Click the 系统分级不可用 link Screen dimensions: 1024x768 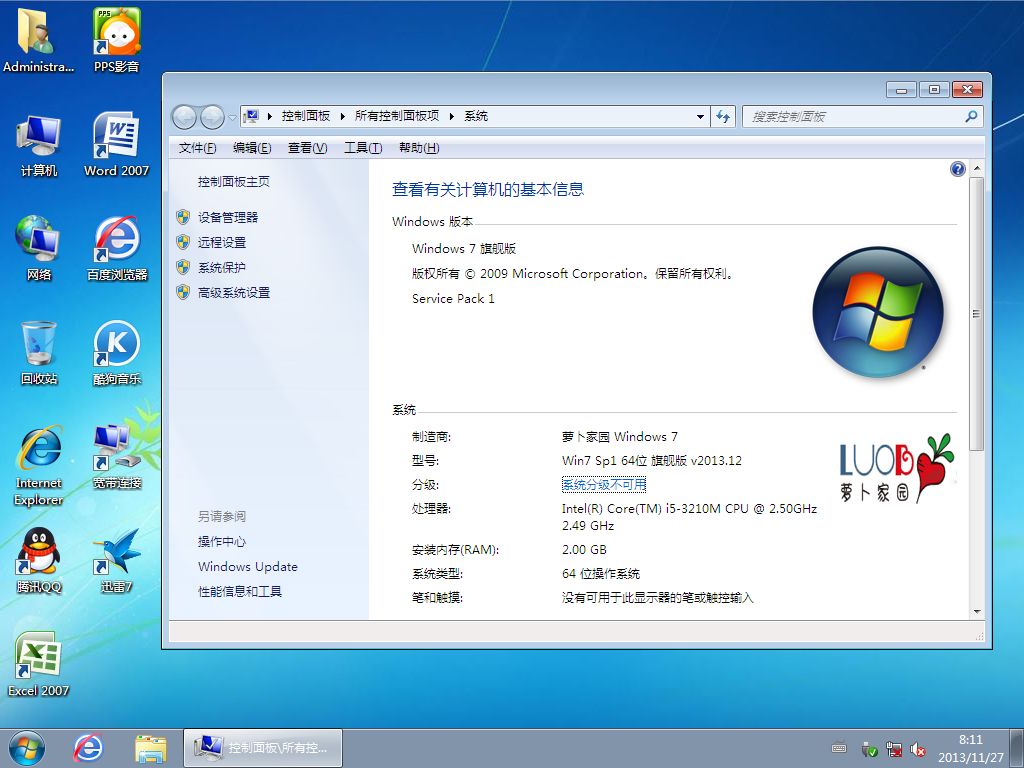[x=604, y=485]
